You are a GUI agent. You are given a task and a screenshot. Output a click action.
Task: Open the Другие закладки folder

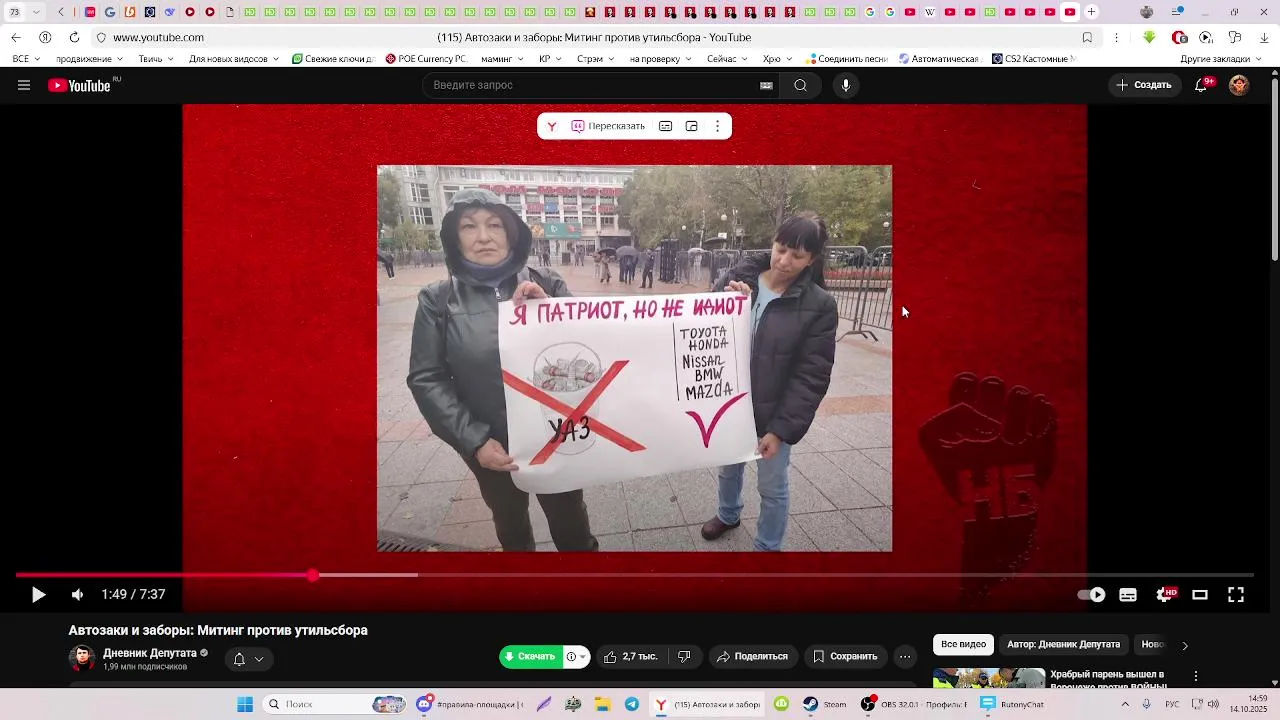[1221, 59]
